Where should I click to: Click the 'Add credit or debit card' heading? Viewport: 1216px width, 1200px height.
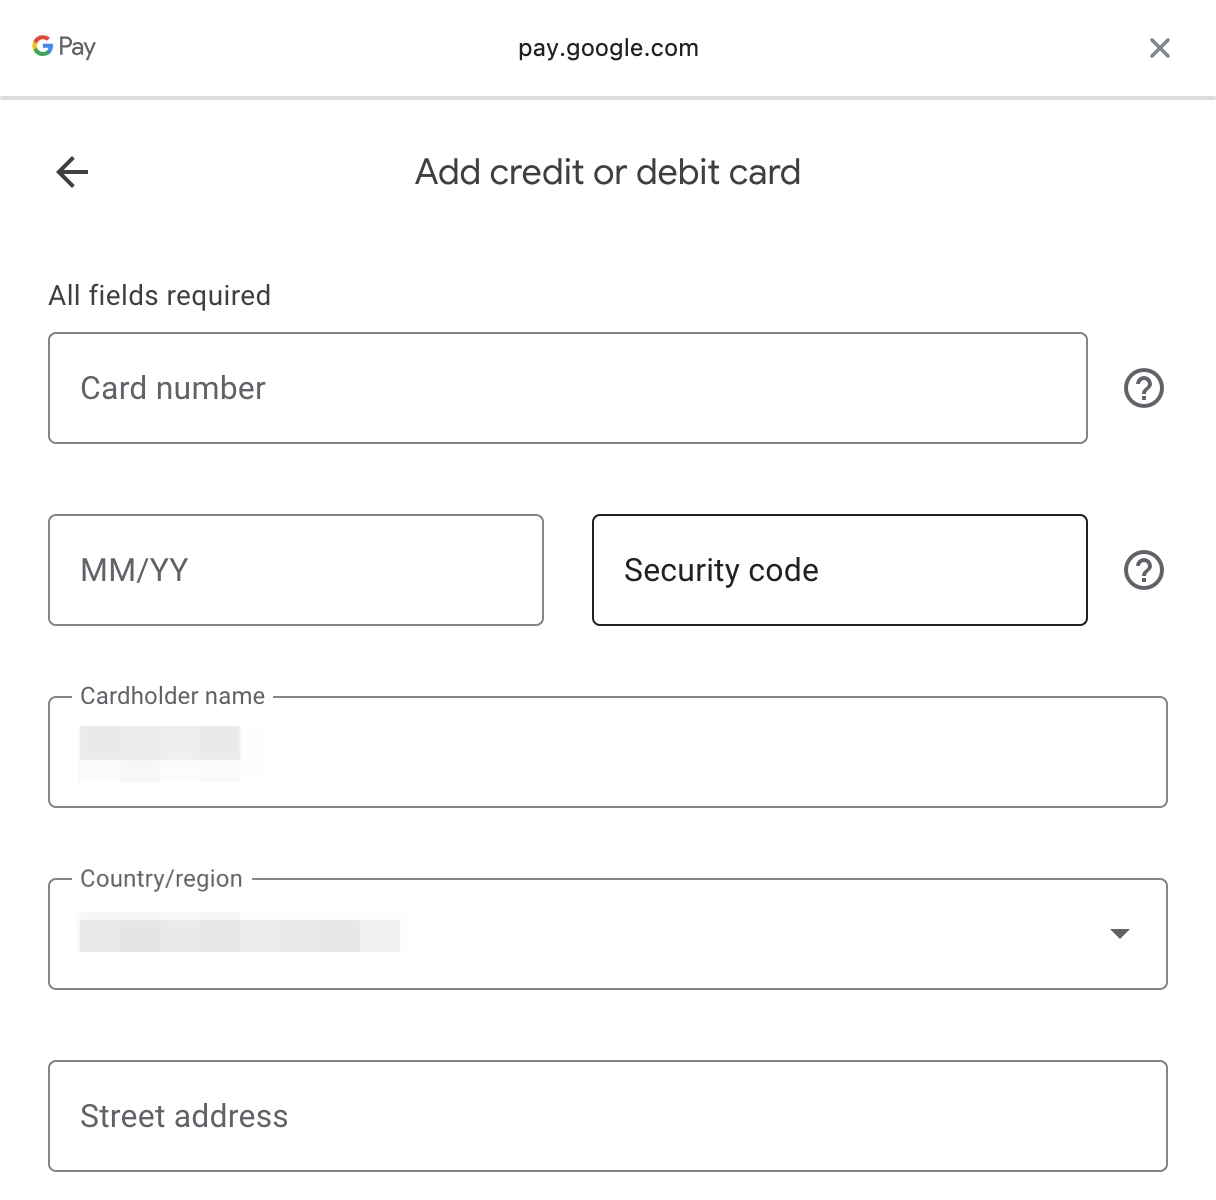(608, 172)
